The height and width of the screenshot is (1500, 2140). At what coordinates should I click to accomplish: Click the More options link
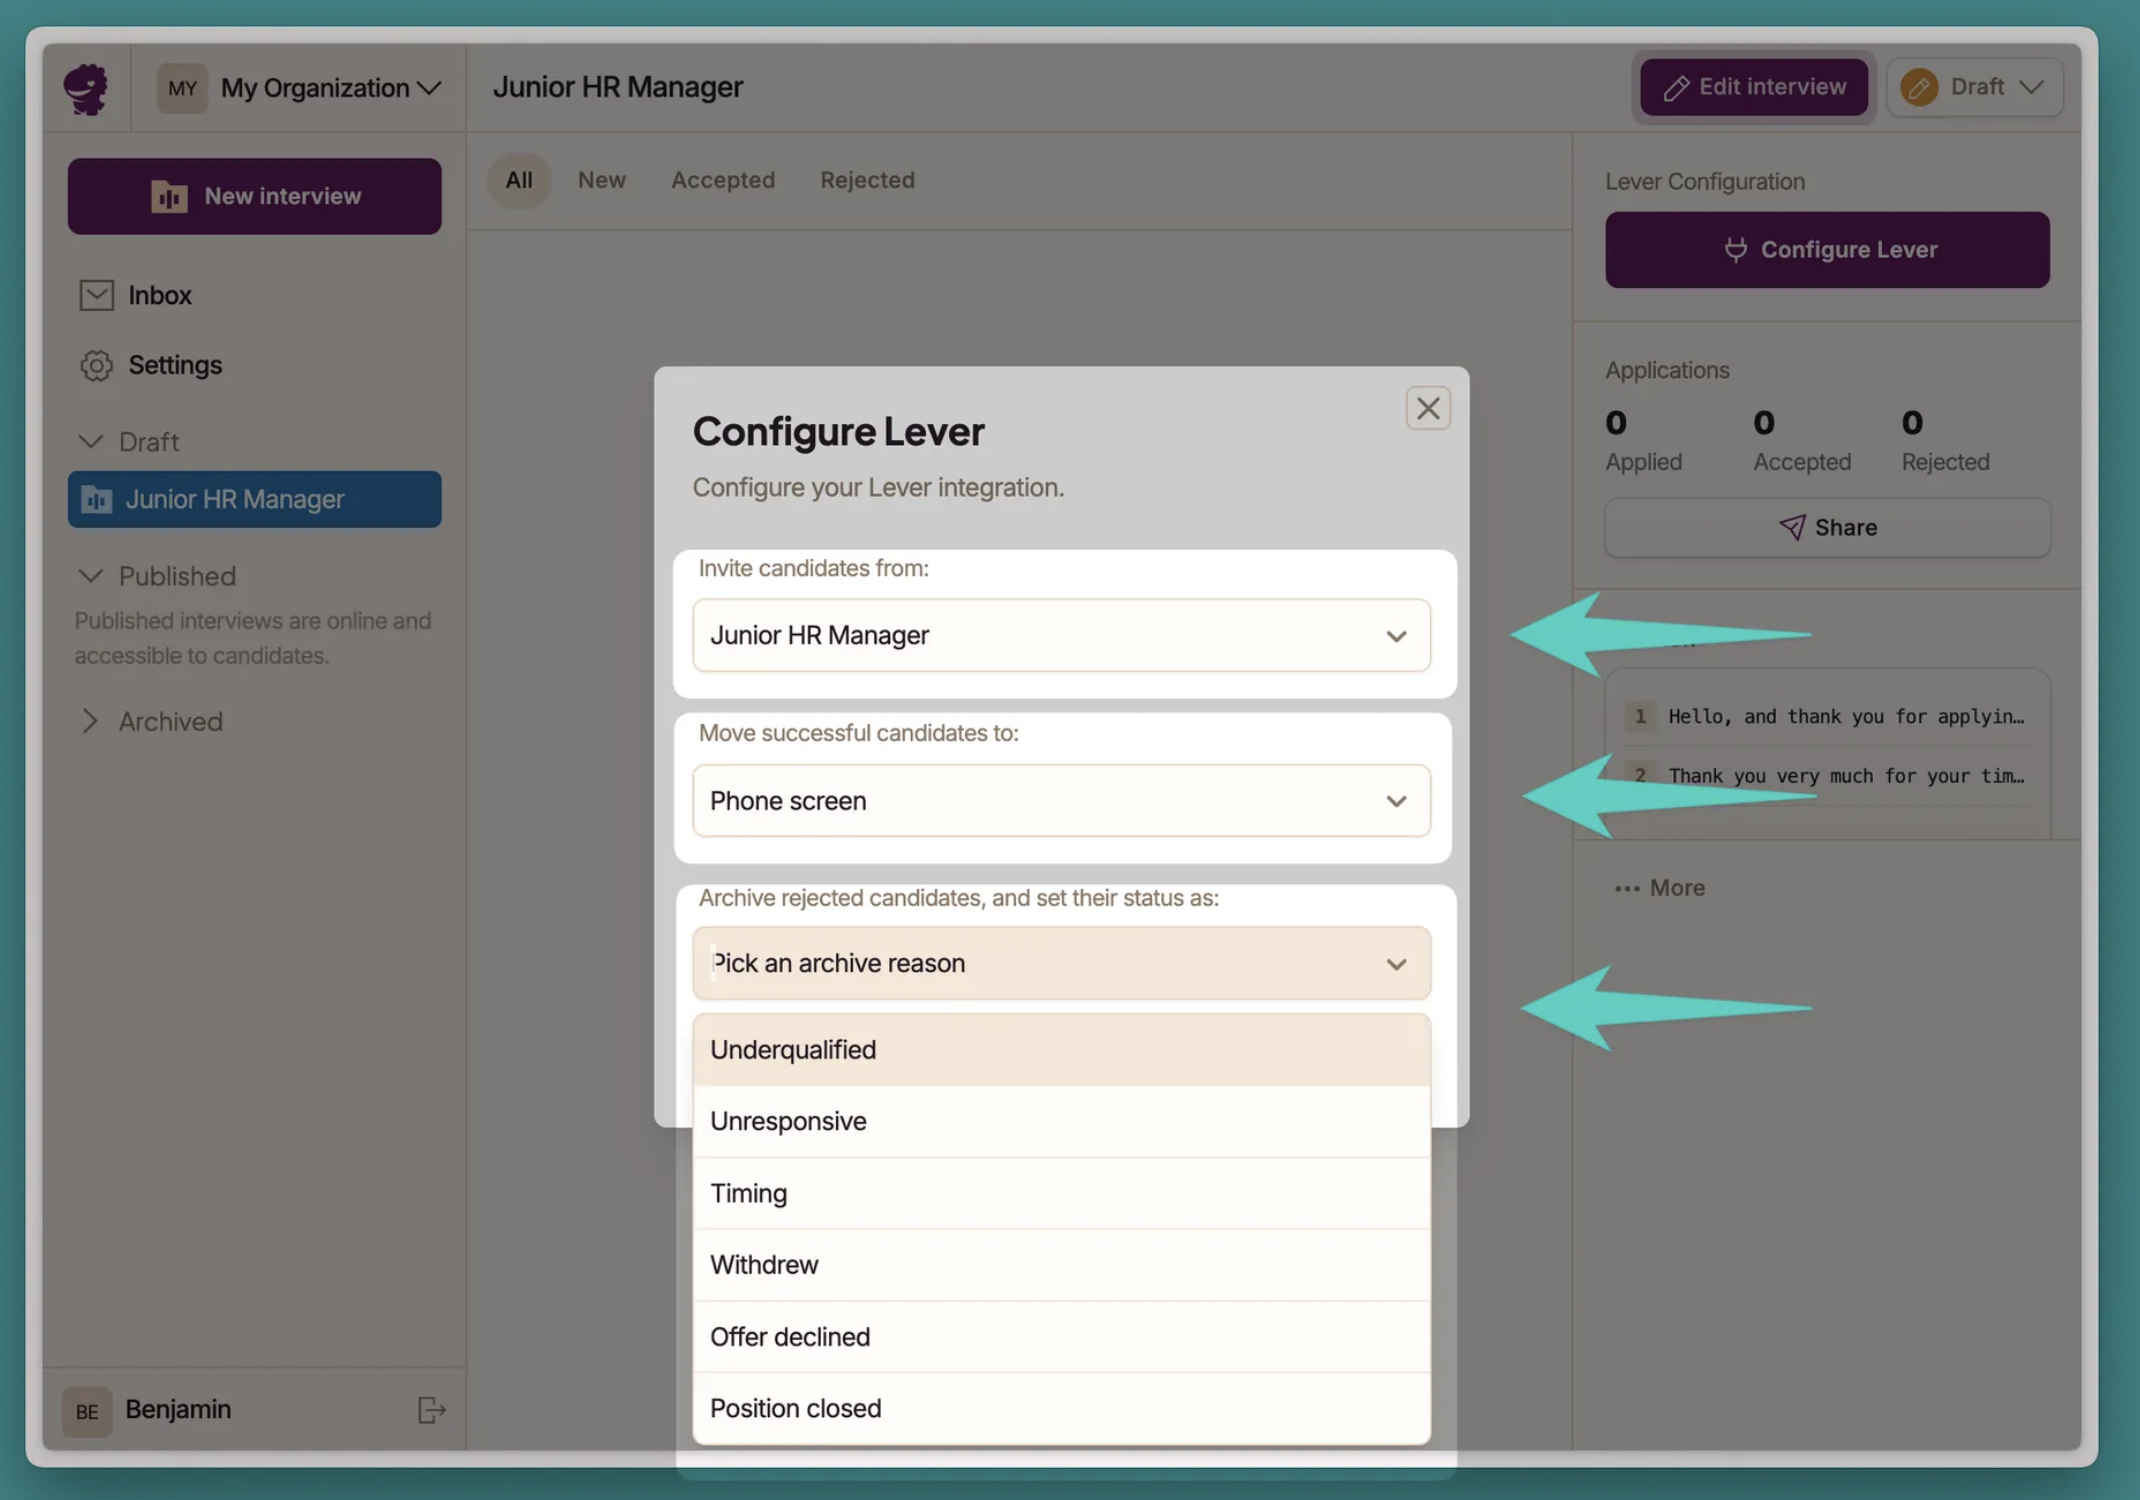pos(1659,888)
